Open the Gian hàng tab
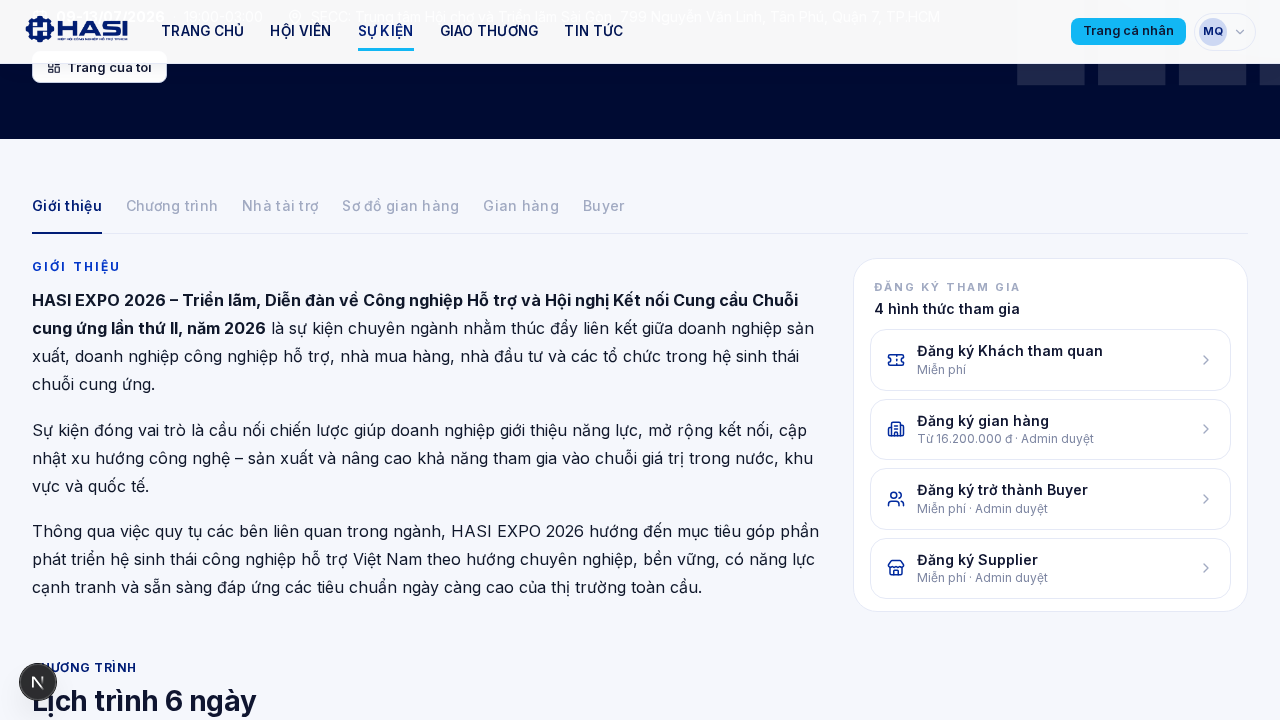Image resolution: width=1280 pixels, height=720 pixels. coord(521,206)
